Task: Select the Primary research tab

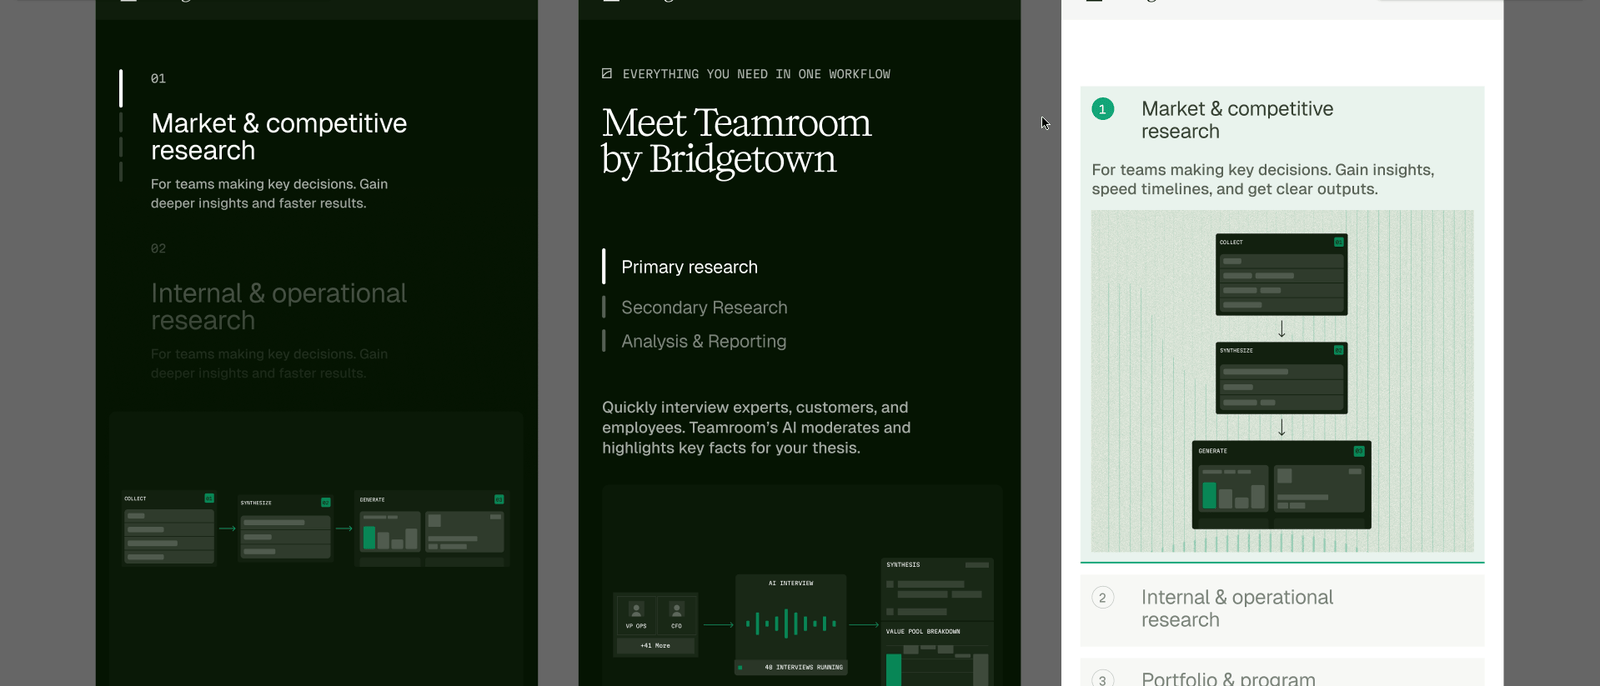Action: click(x=689, y=267)
